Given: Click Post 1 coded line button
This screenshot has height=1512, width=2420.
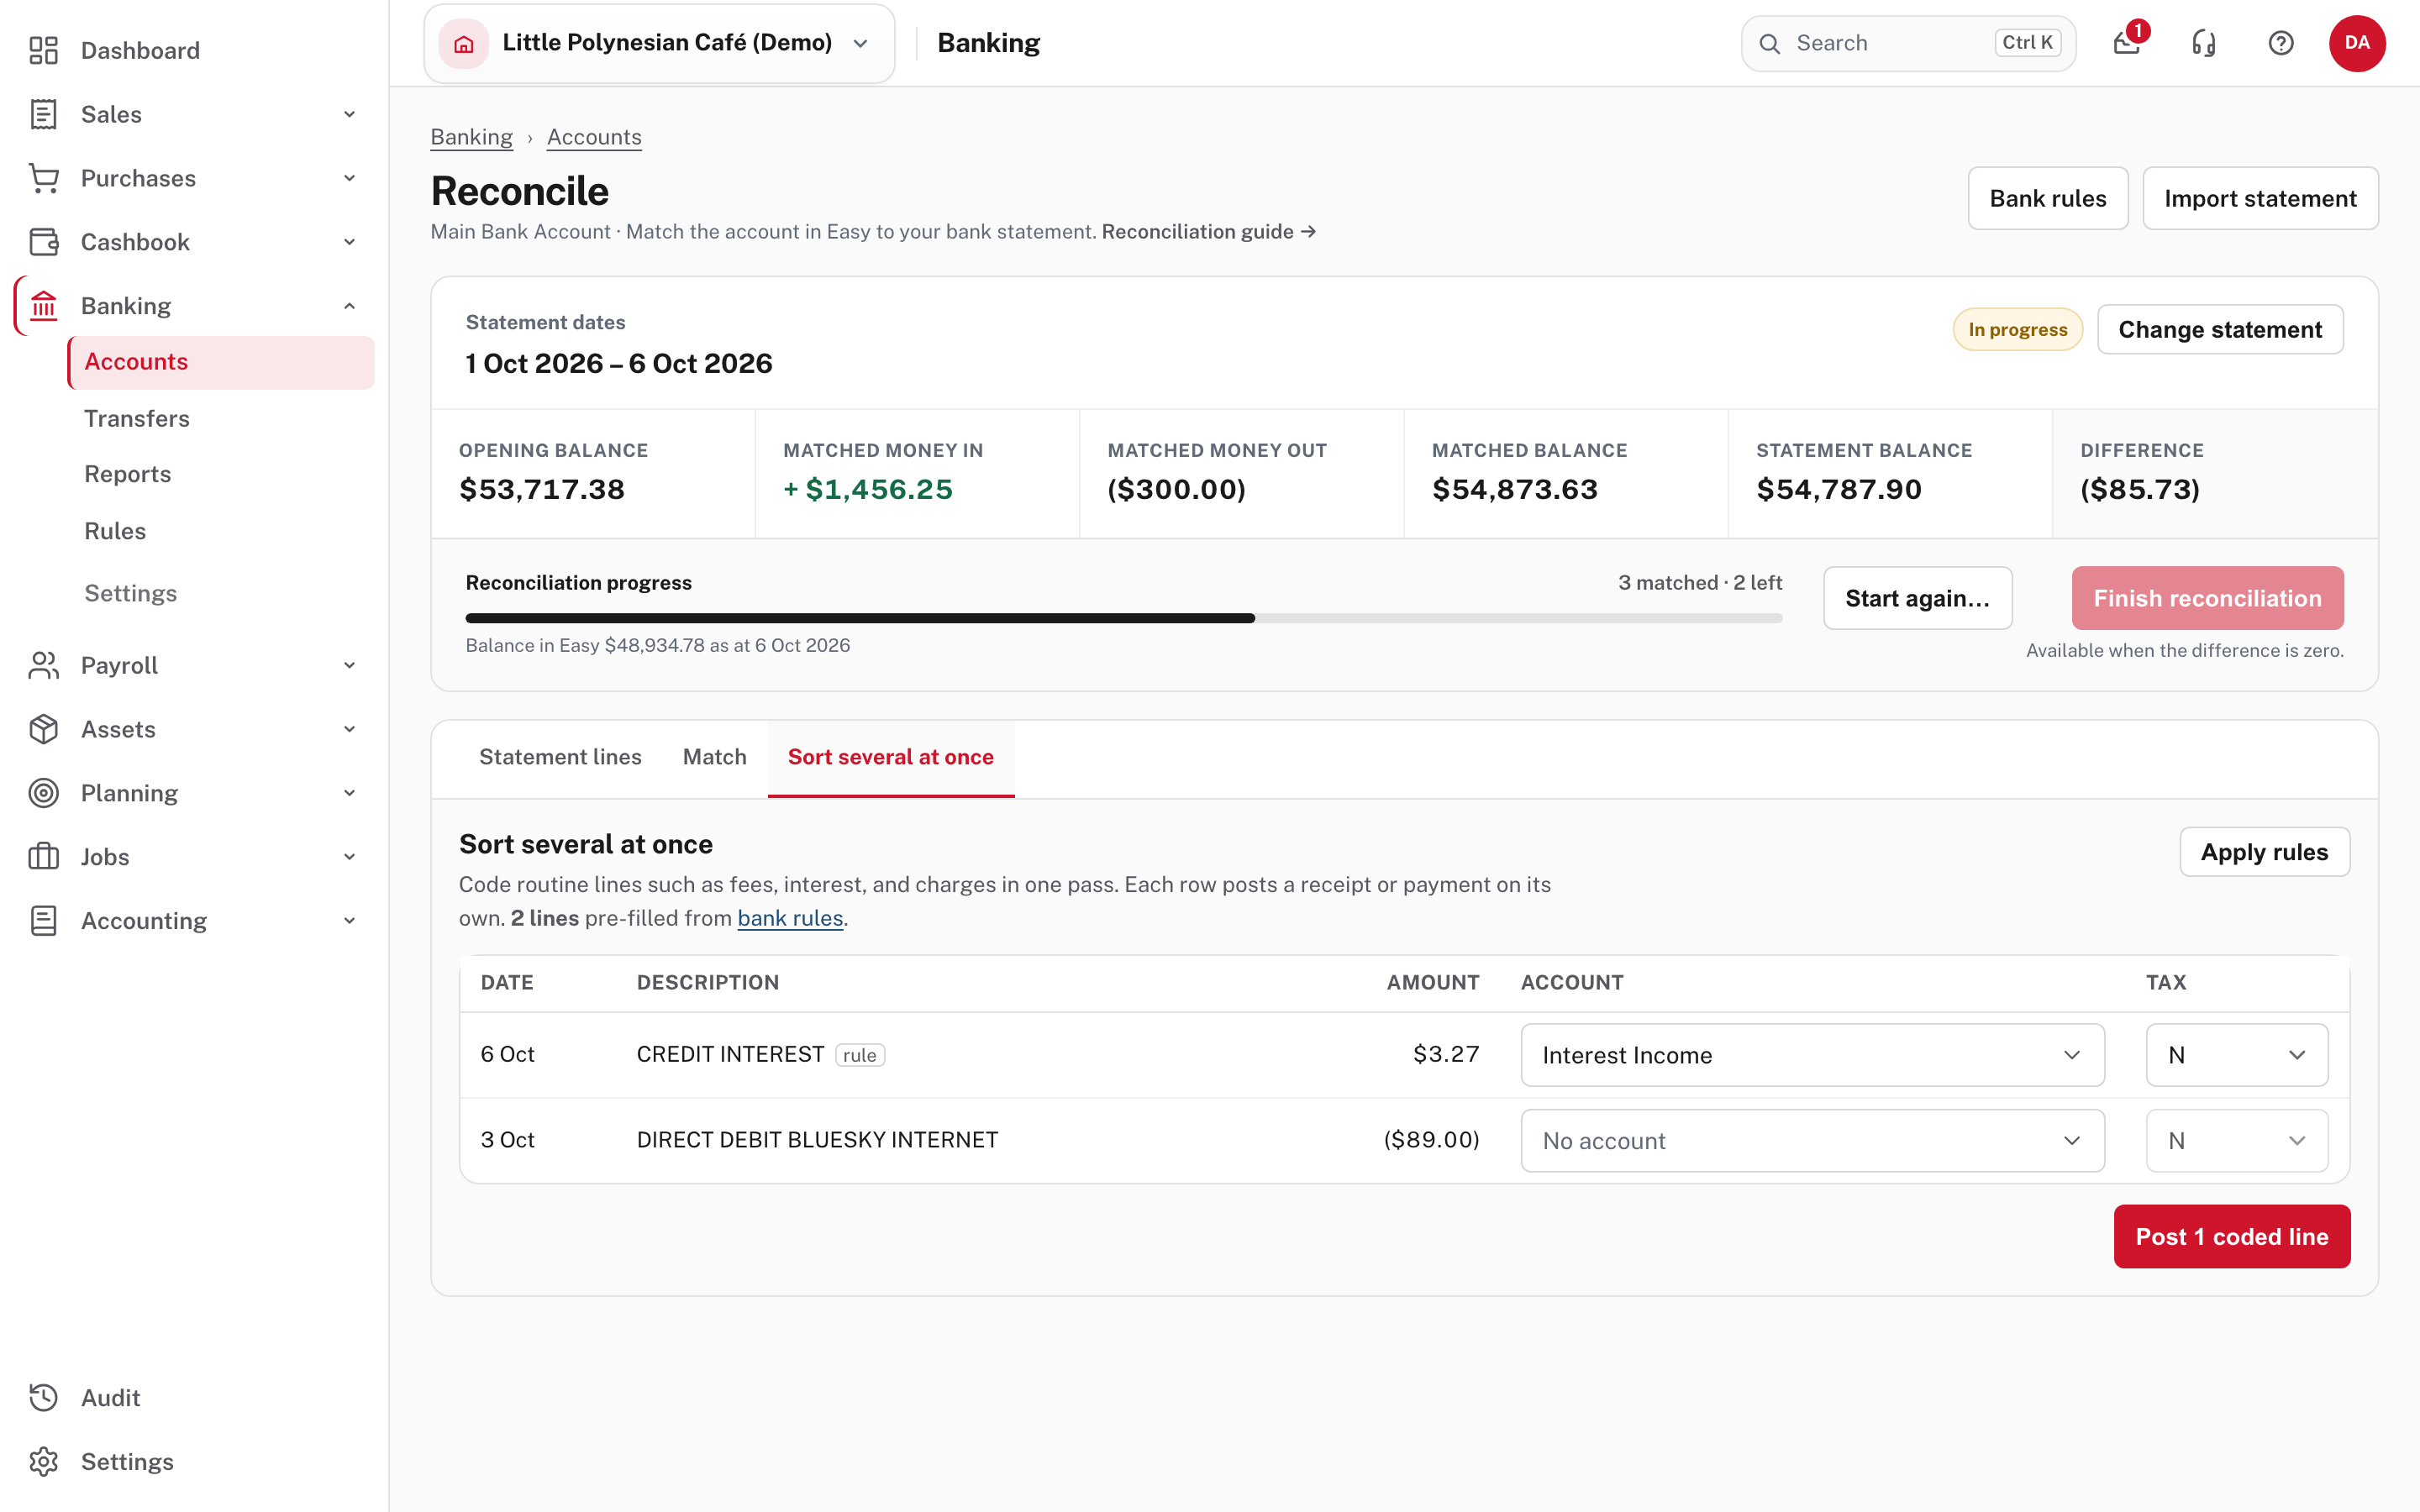Looking at the screenshot, I should 2231,1236.
